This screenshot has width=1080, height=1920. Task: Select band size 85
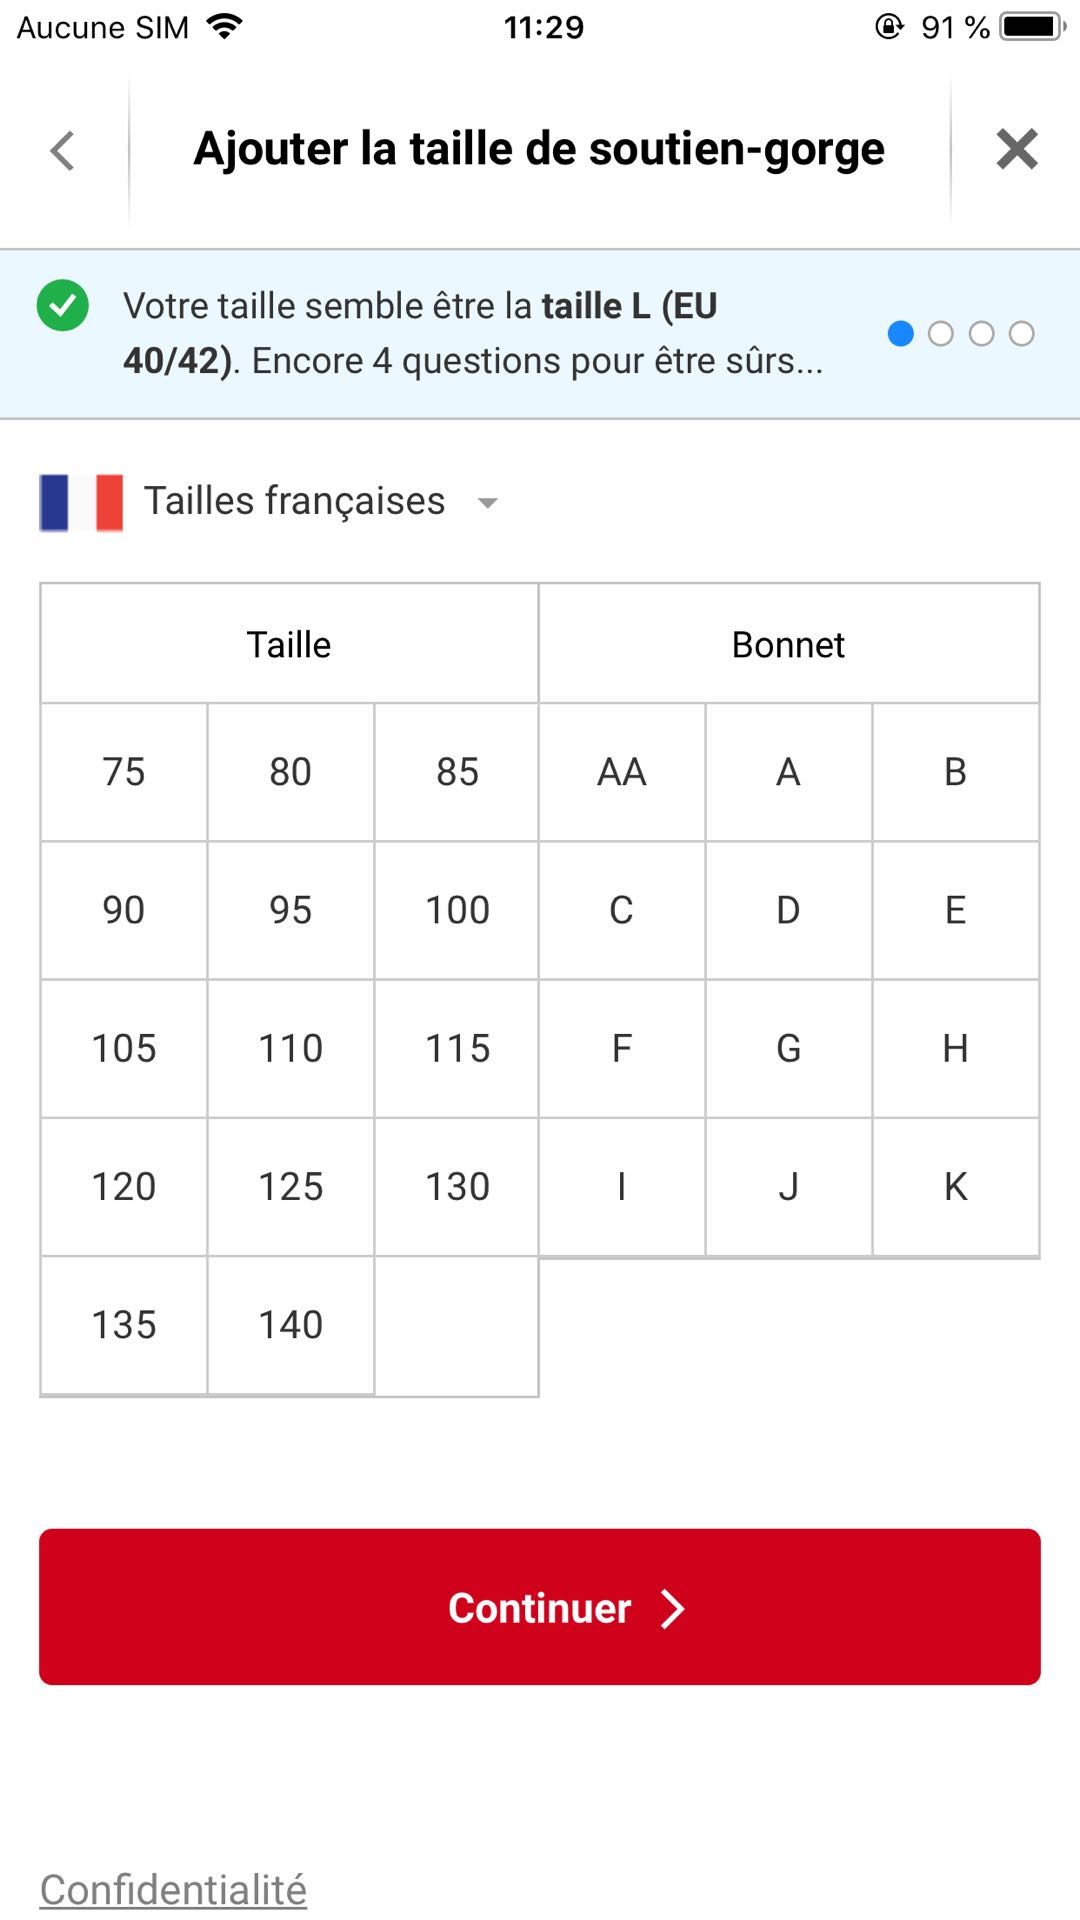click(457, 772)
